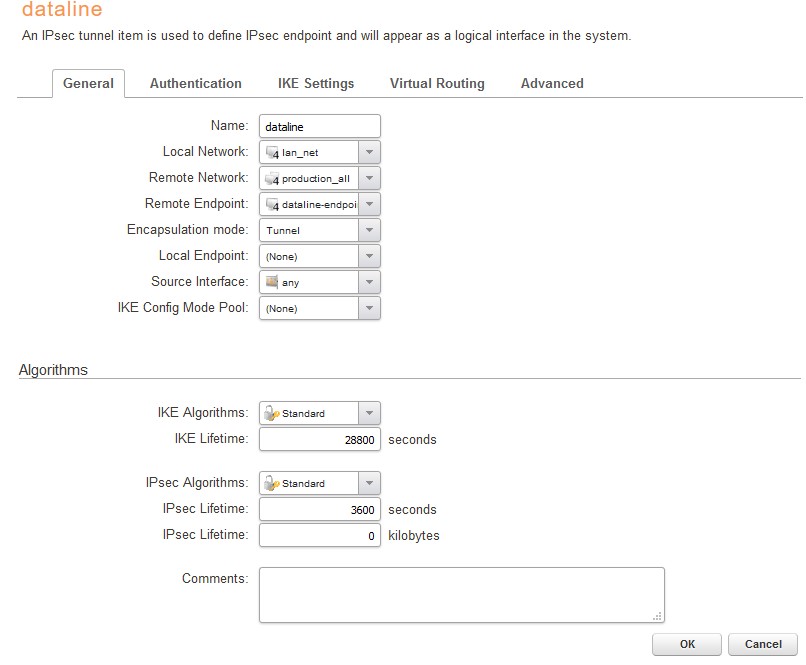Click the Cancel button
Viewport: 806px width, 665px height.
coord(763,644)
